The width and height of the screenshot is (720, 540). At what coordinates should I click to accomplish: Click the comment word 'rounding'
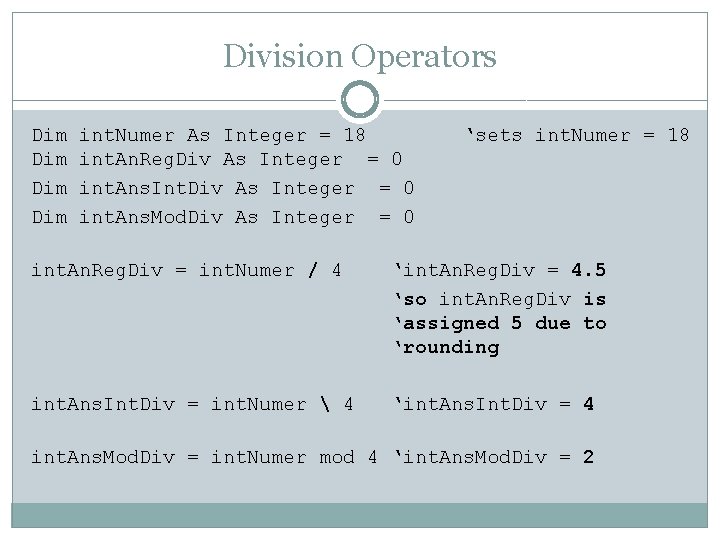click(447, 348)
